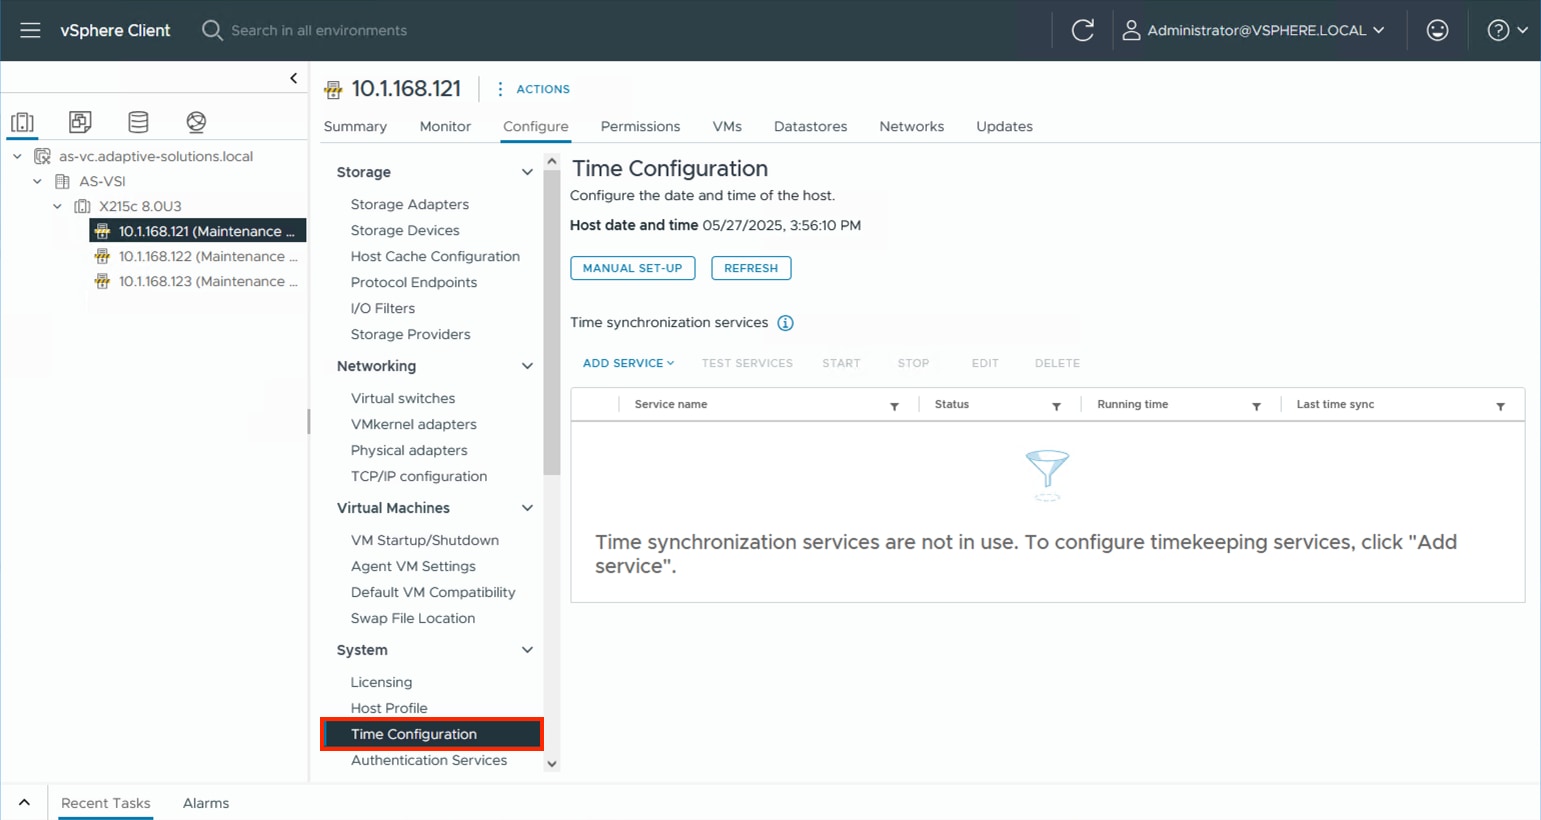Open the Time synchronization services info tooltip
Image resolution: width=1541 pixels, height=820 pixels.
[785, 322]
